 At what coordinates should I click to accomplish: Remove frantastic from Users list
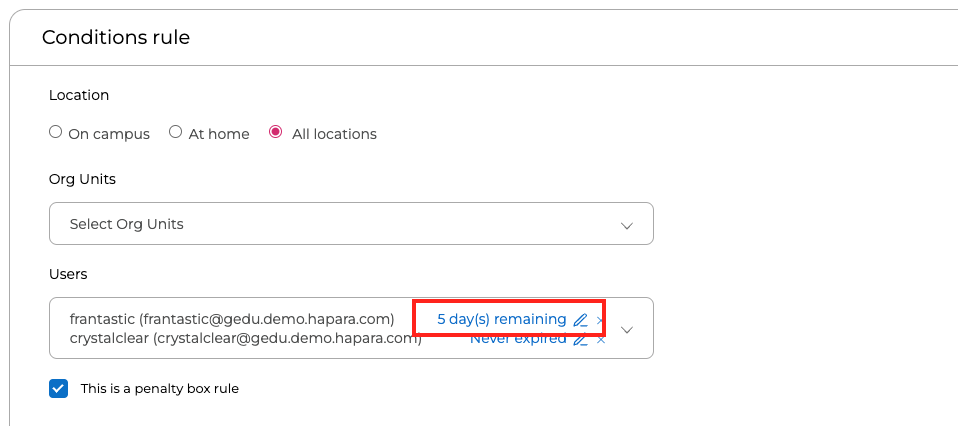coord(599,320)
